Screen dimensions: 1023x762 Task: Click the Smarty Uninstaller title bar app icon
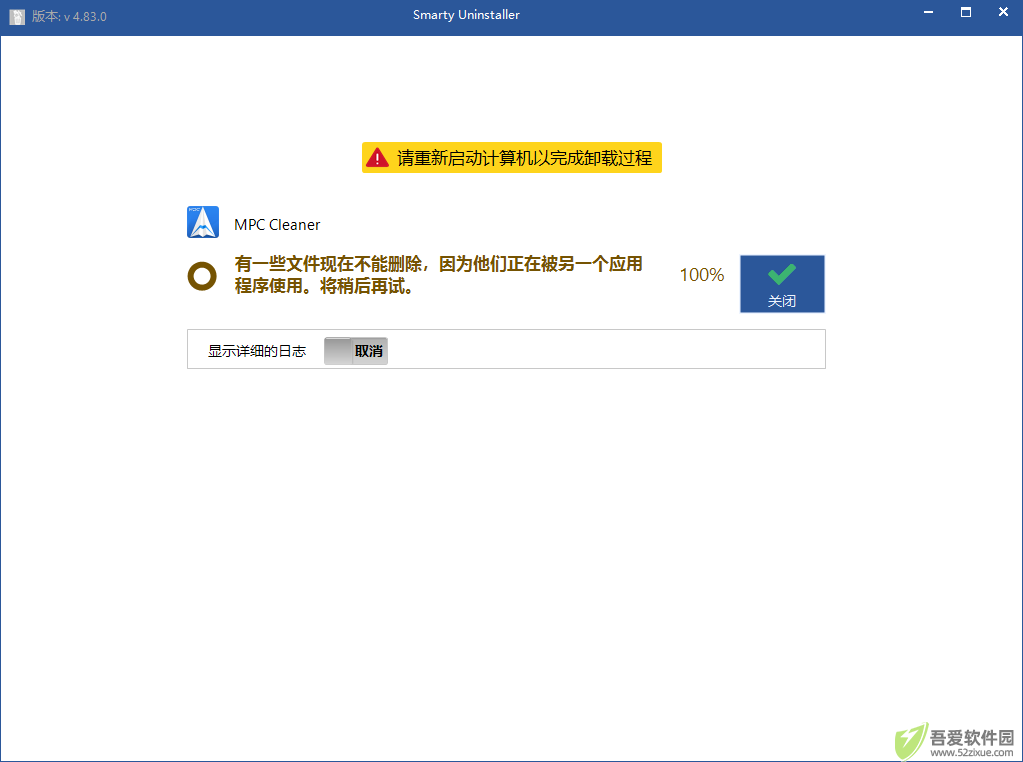pyautogui.click(x=17, y=16)
